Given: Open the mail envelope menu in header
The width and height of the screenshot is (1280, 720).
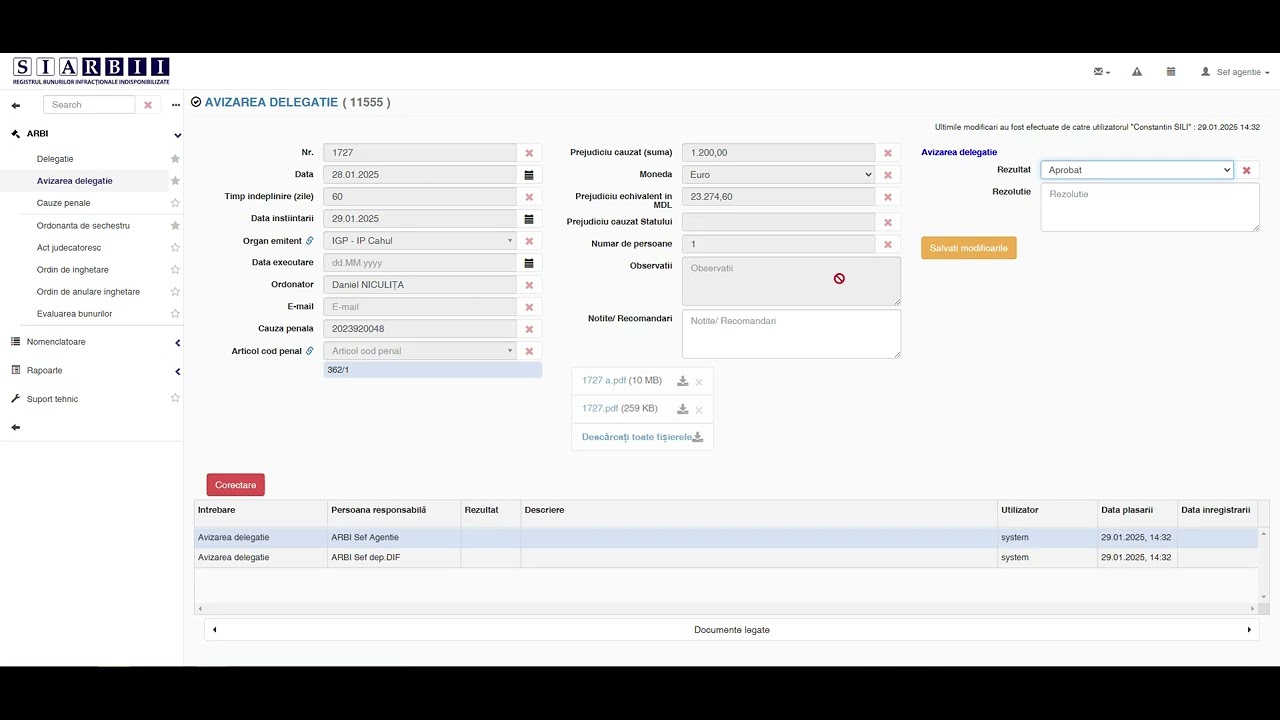Looking at the screenshot, I should [x=1102, y=72].
